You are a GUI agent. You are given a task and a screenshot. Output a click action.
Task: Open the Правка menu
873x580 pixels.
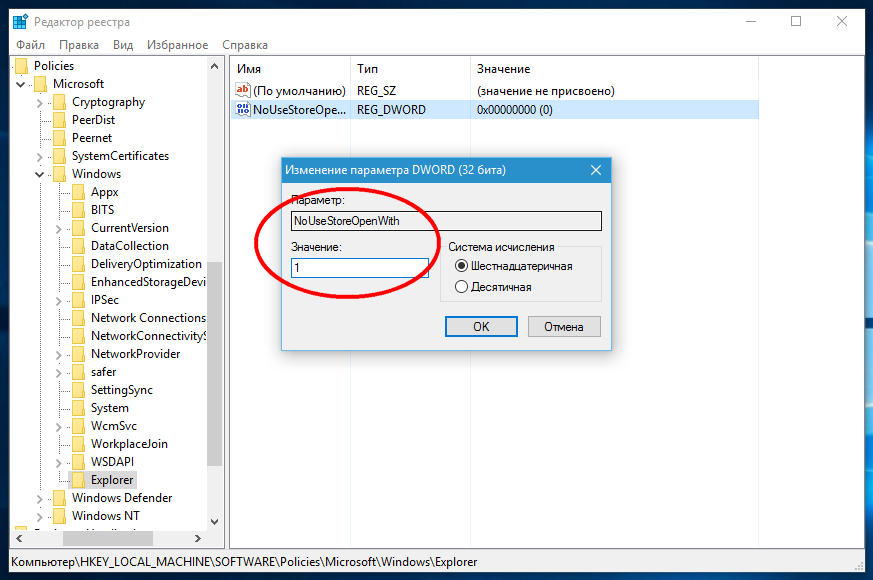79,45
